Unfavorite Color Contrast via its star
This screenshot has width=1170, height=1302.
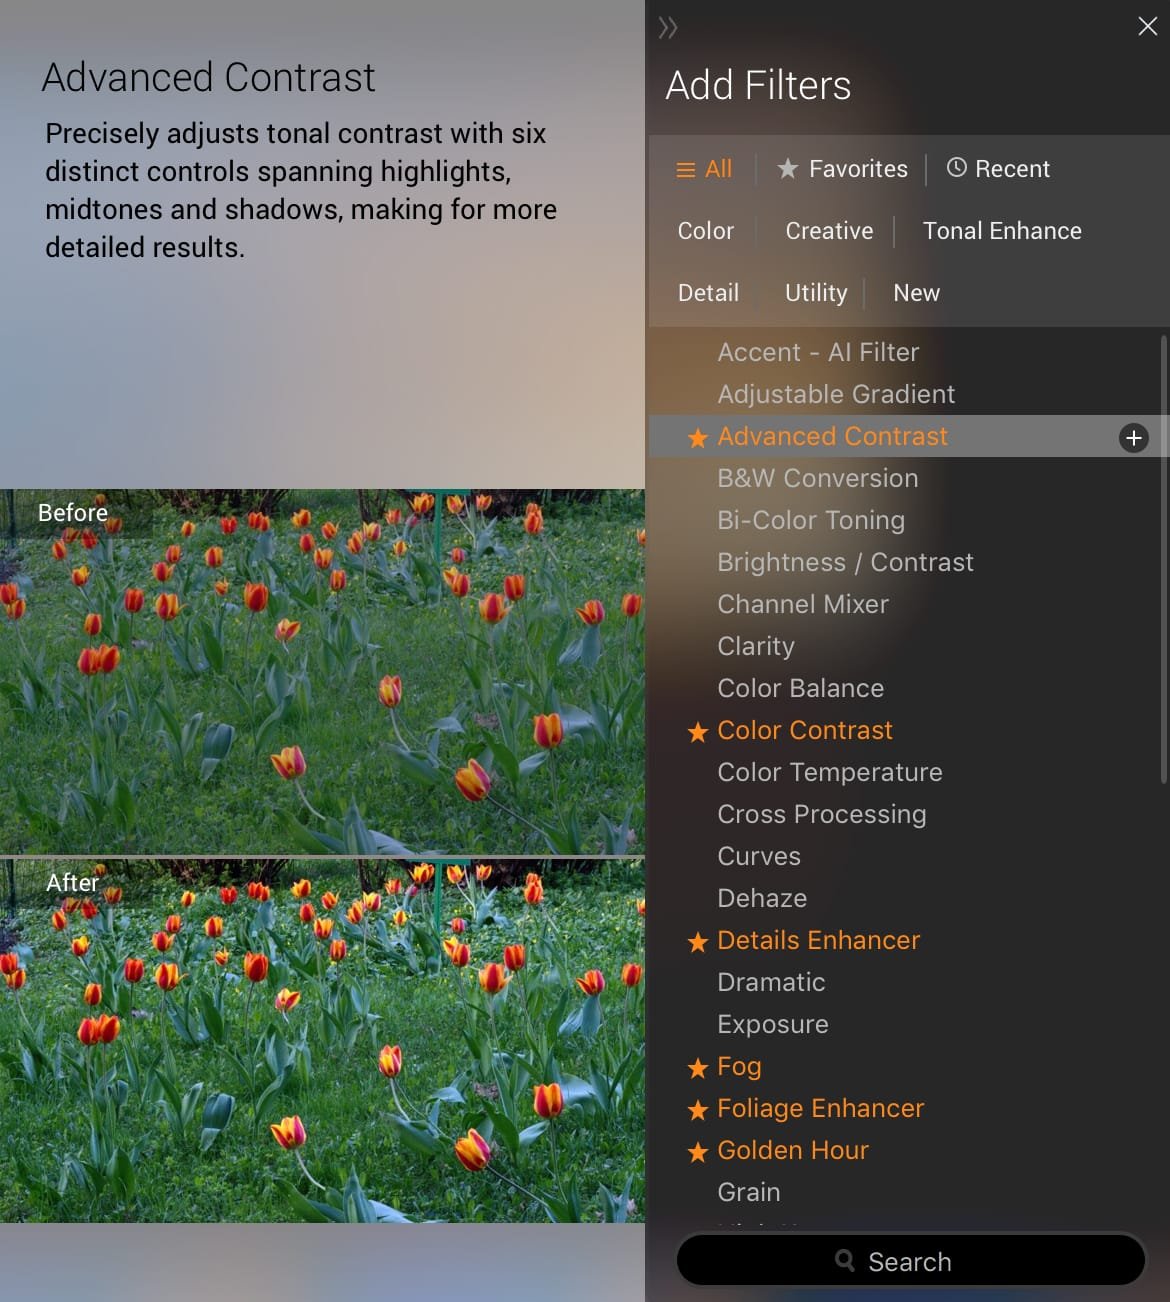click(698, 732)
